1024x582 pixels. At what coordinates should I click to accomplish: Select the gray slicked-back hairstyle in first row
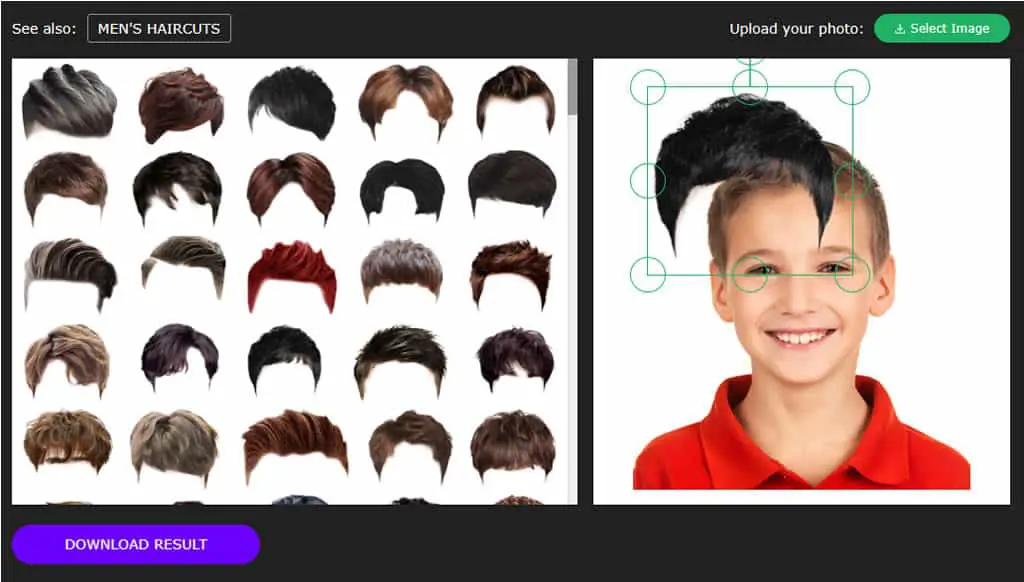[x=69, y=101]
